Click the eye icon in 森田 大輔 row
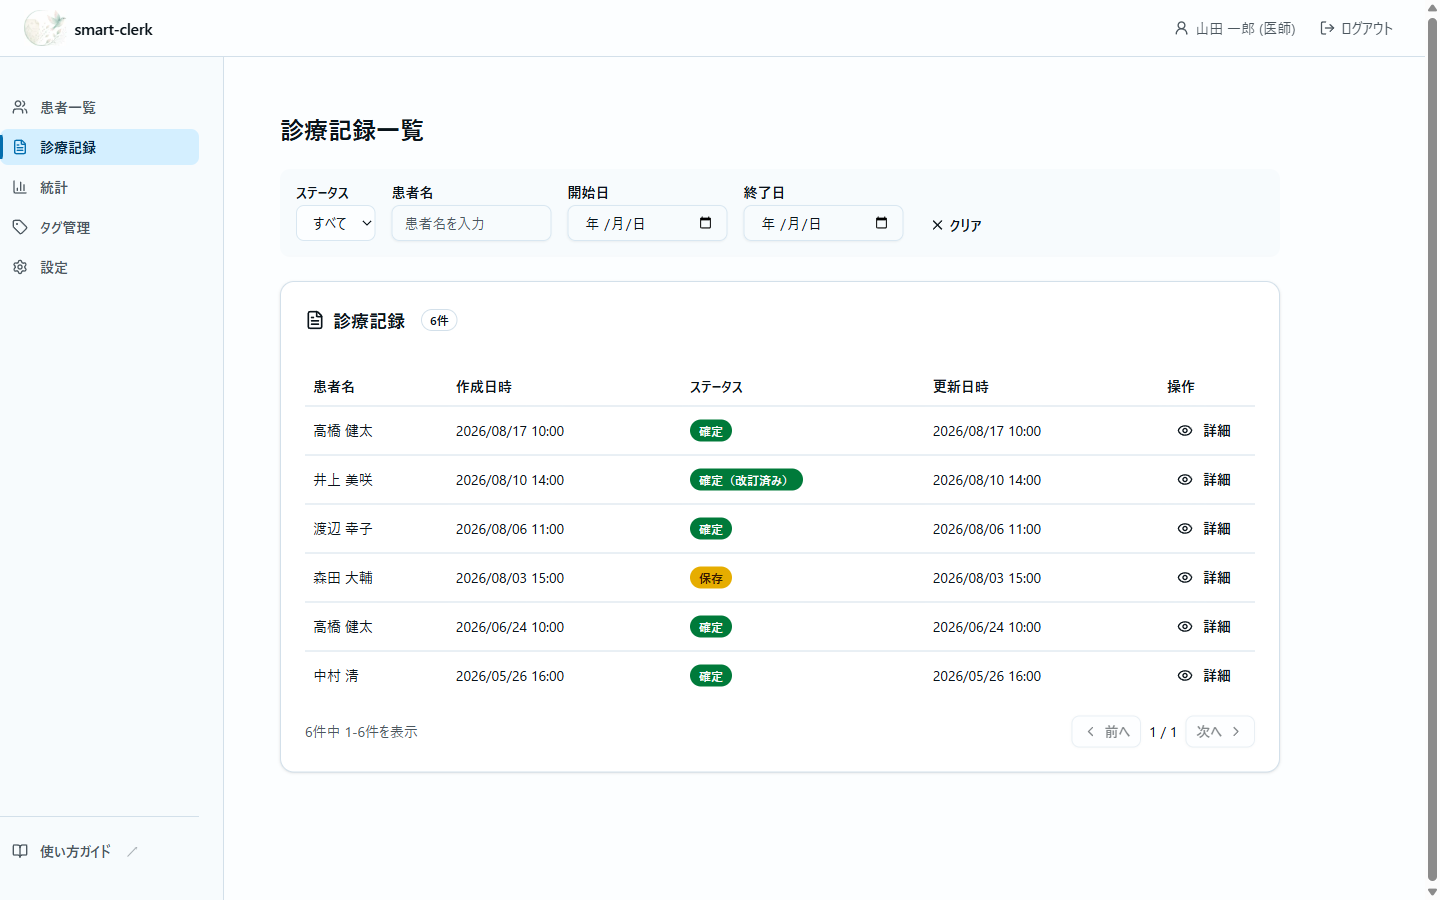The image size is (1440, 900). click(1185, 578)
